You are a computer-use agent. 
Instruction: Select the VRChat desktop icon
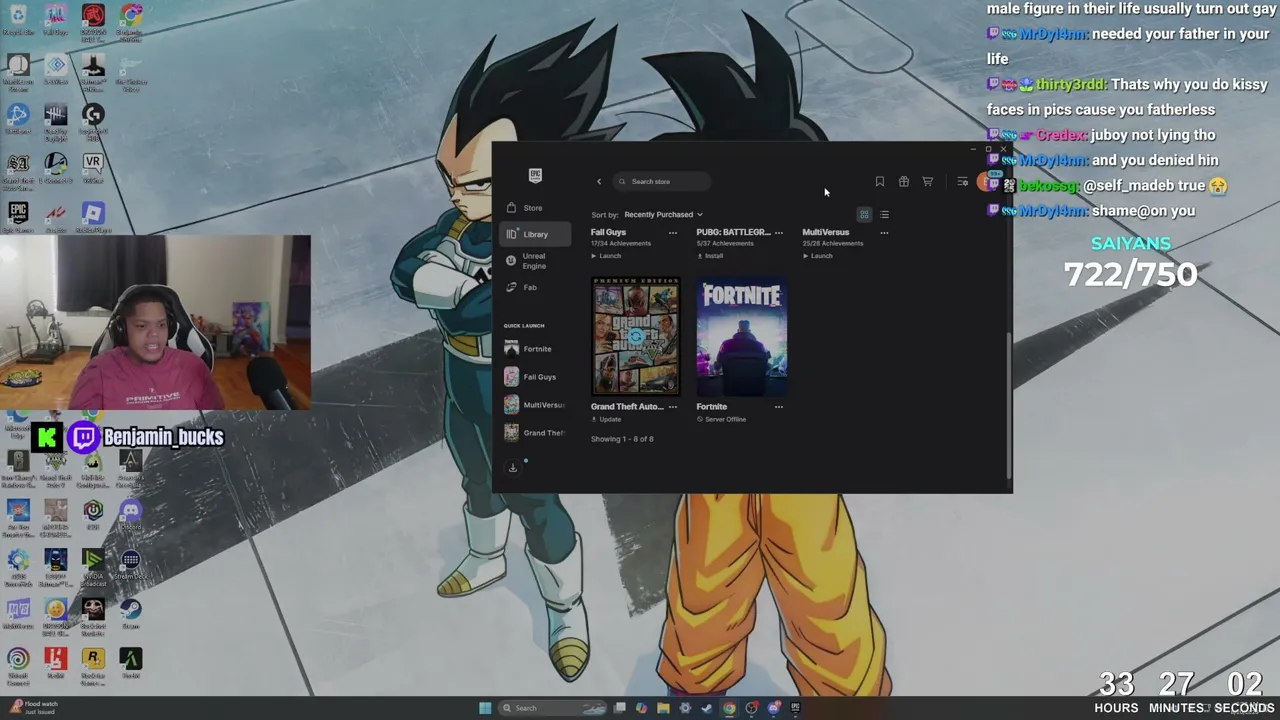[x=93, y=167]
